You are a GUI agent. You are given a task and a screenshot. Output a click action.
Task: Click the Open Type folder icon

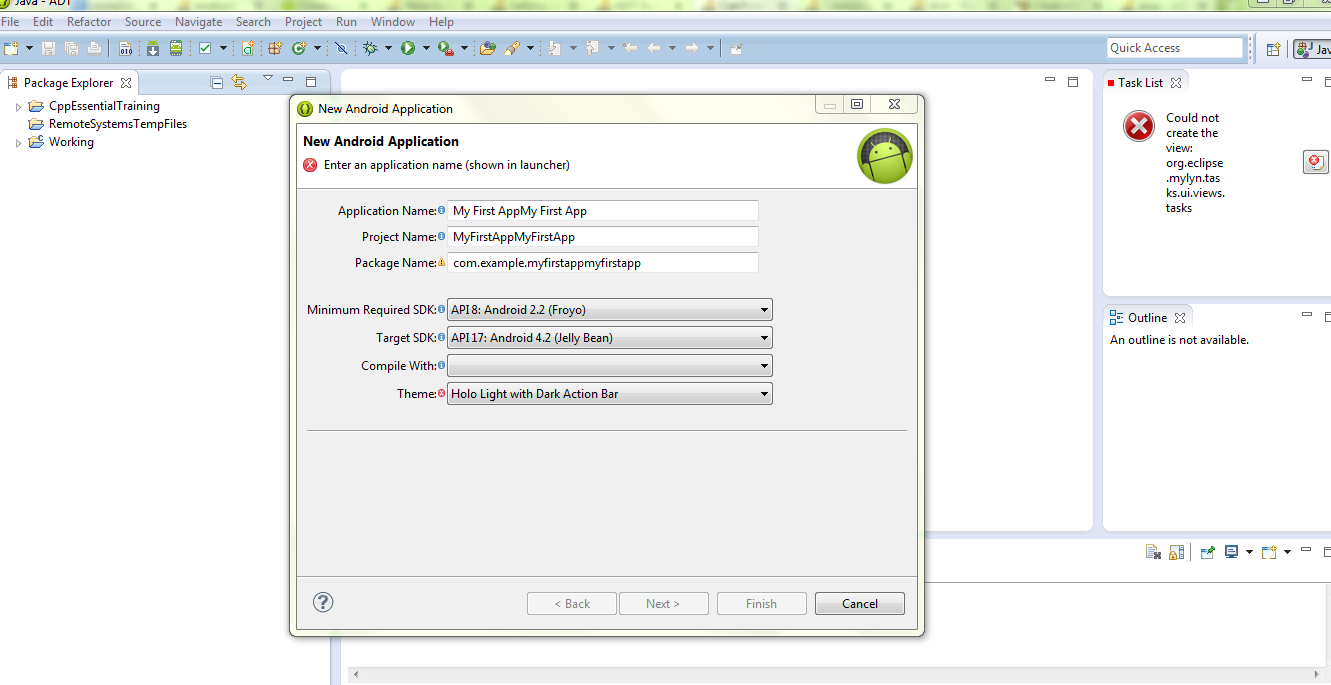488,48
